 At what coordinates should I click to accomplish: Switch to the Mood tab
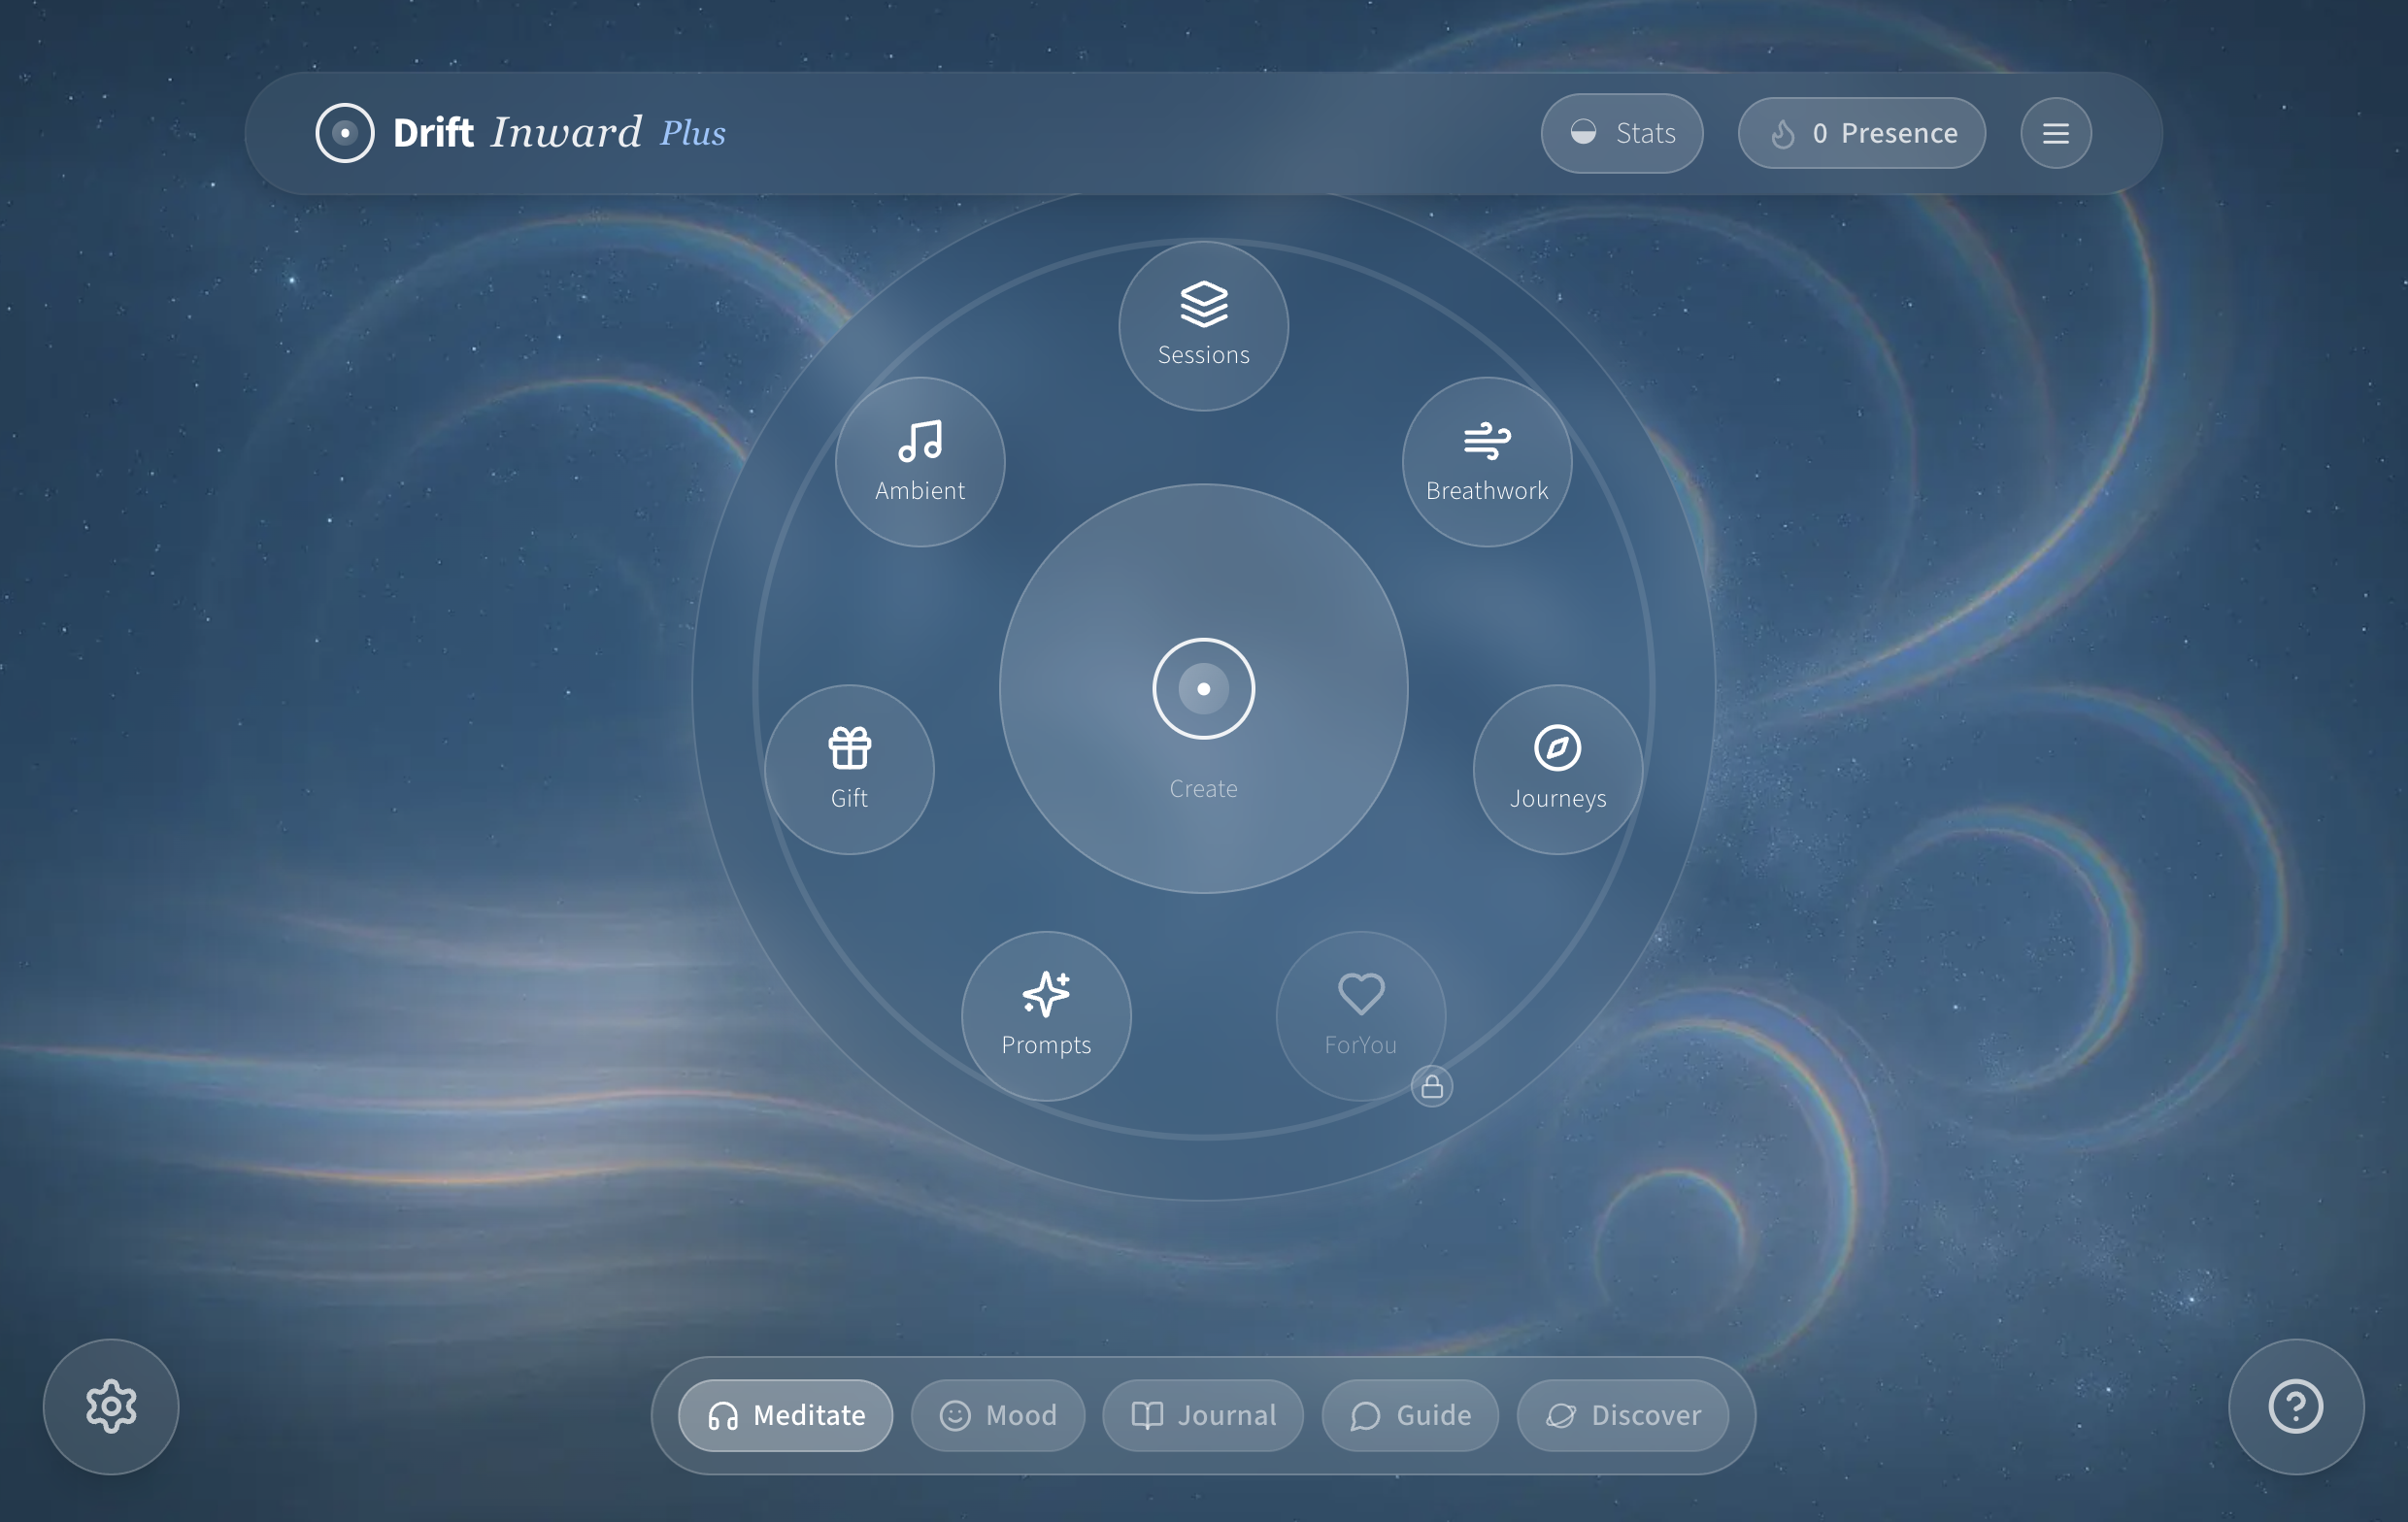click(x=997, y=1415)
